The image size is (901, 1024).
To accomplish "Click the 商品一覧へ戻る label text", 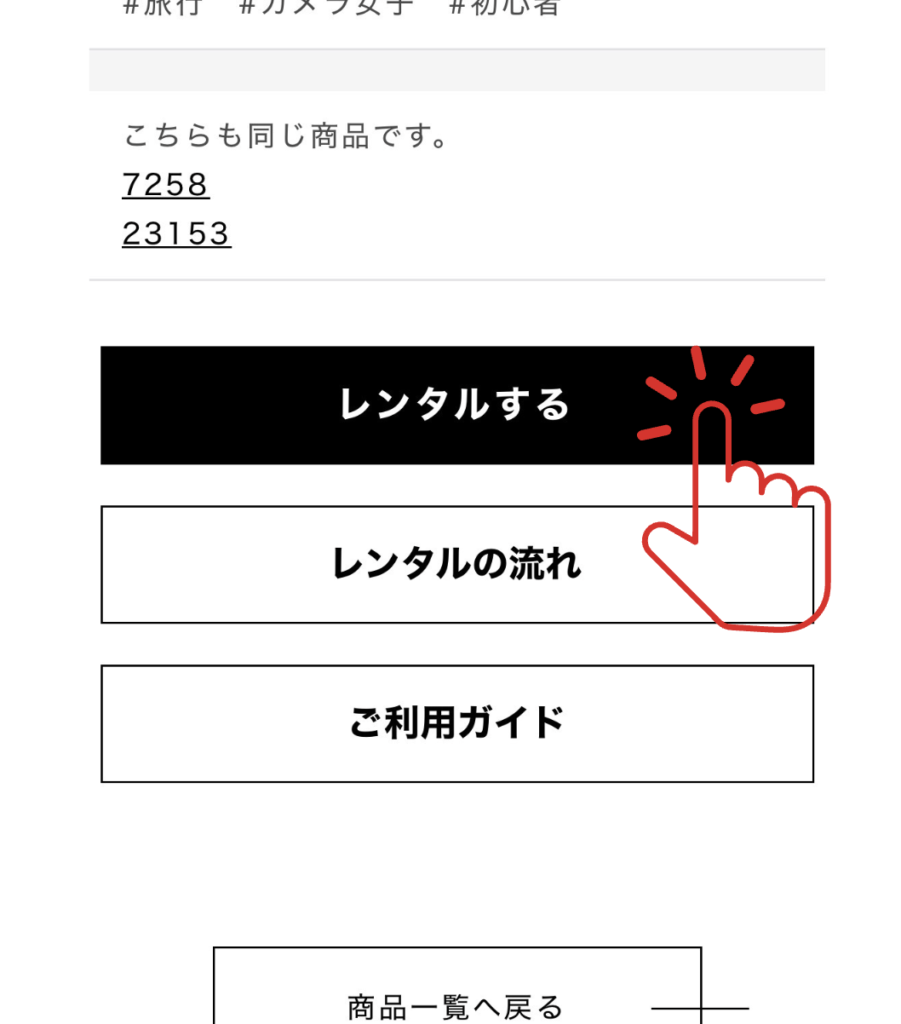I will pyautogui.click(x=454, y=1008).
